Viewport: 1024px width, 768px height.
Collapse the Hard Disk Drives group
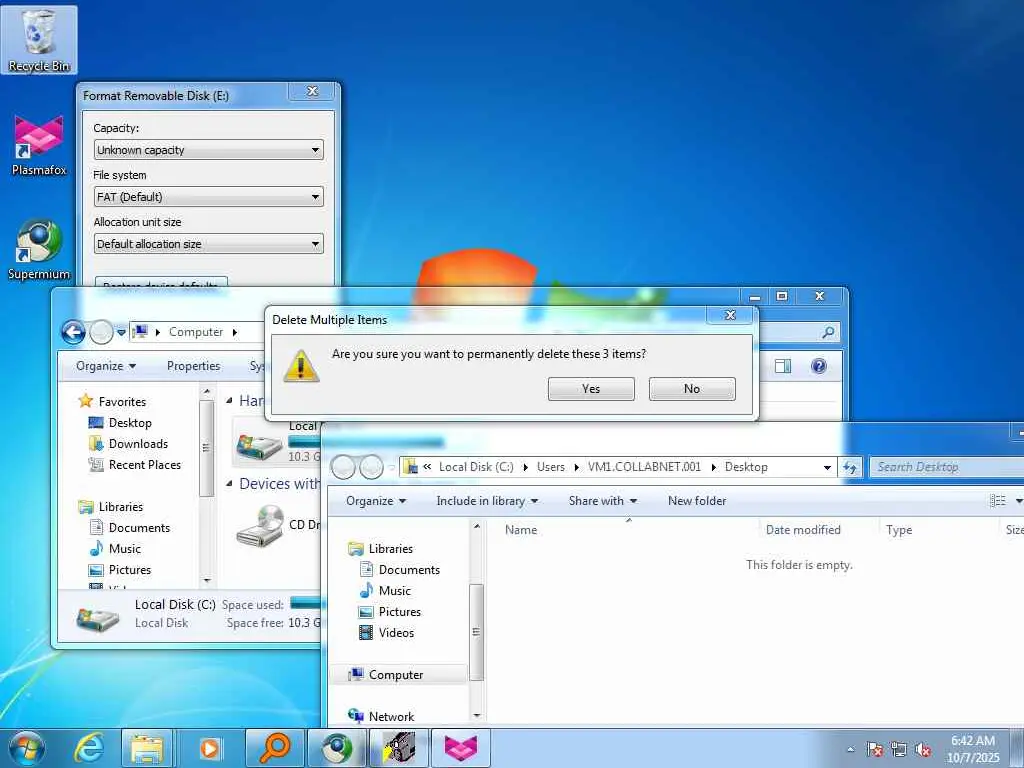229,400
